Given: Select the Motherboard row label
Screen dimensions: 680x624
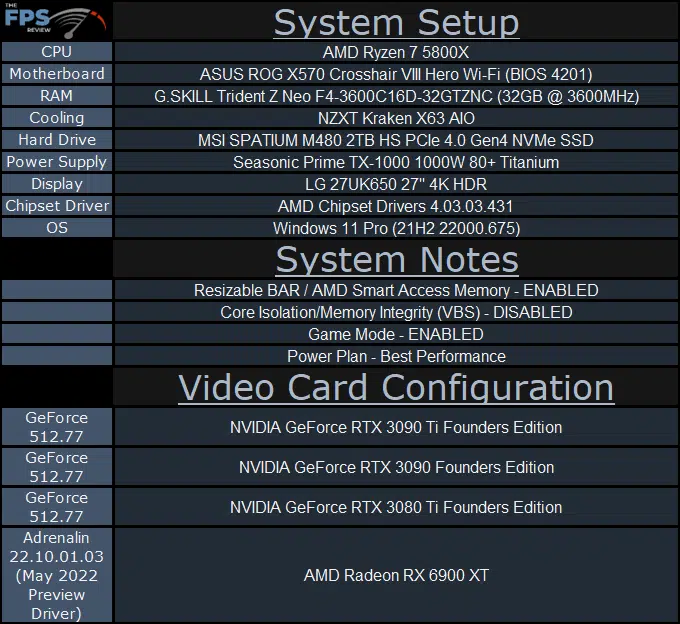Looking at the screenshot, I should click(56, 74).
